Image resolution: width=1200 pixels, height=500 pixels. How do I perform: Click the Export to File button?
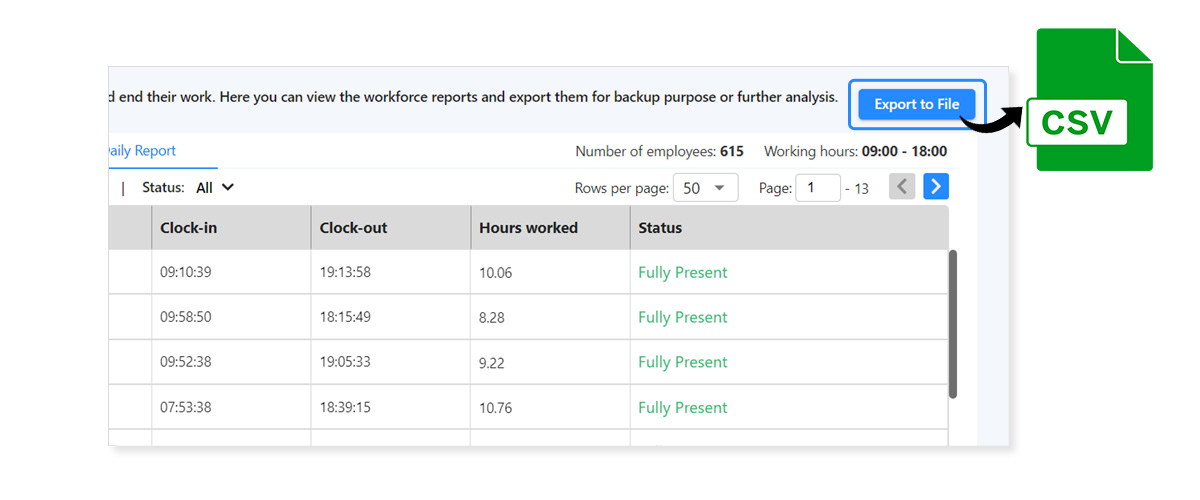(916, 104)
